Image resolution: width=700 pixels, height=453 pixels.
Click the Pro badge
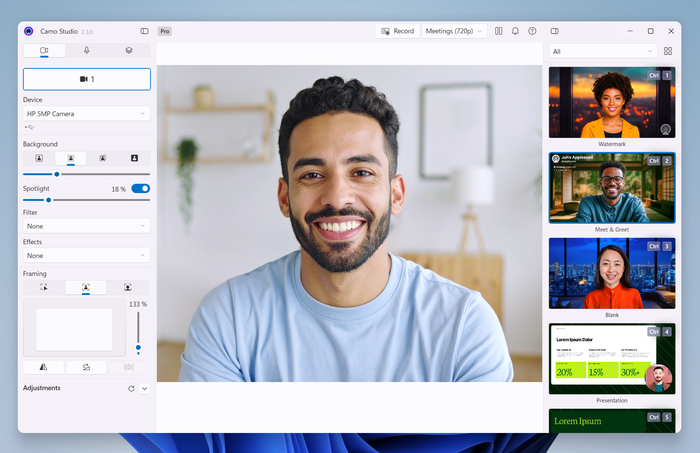(165, 31)
